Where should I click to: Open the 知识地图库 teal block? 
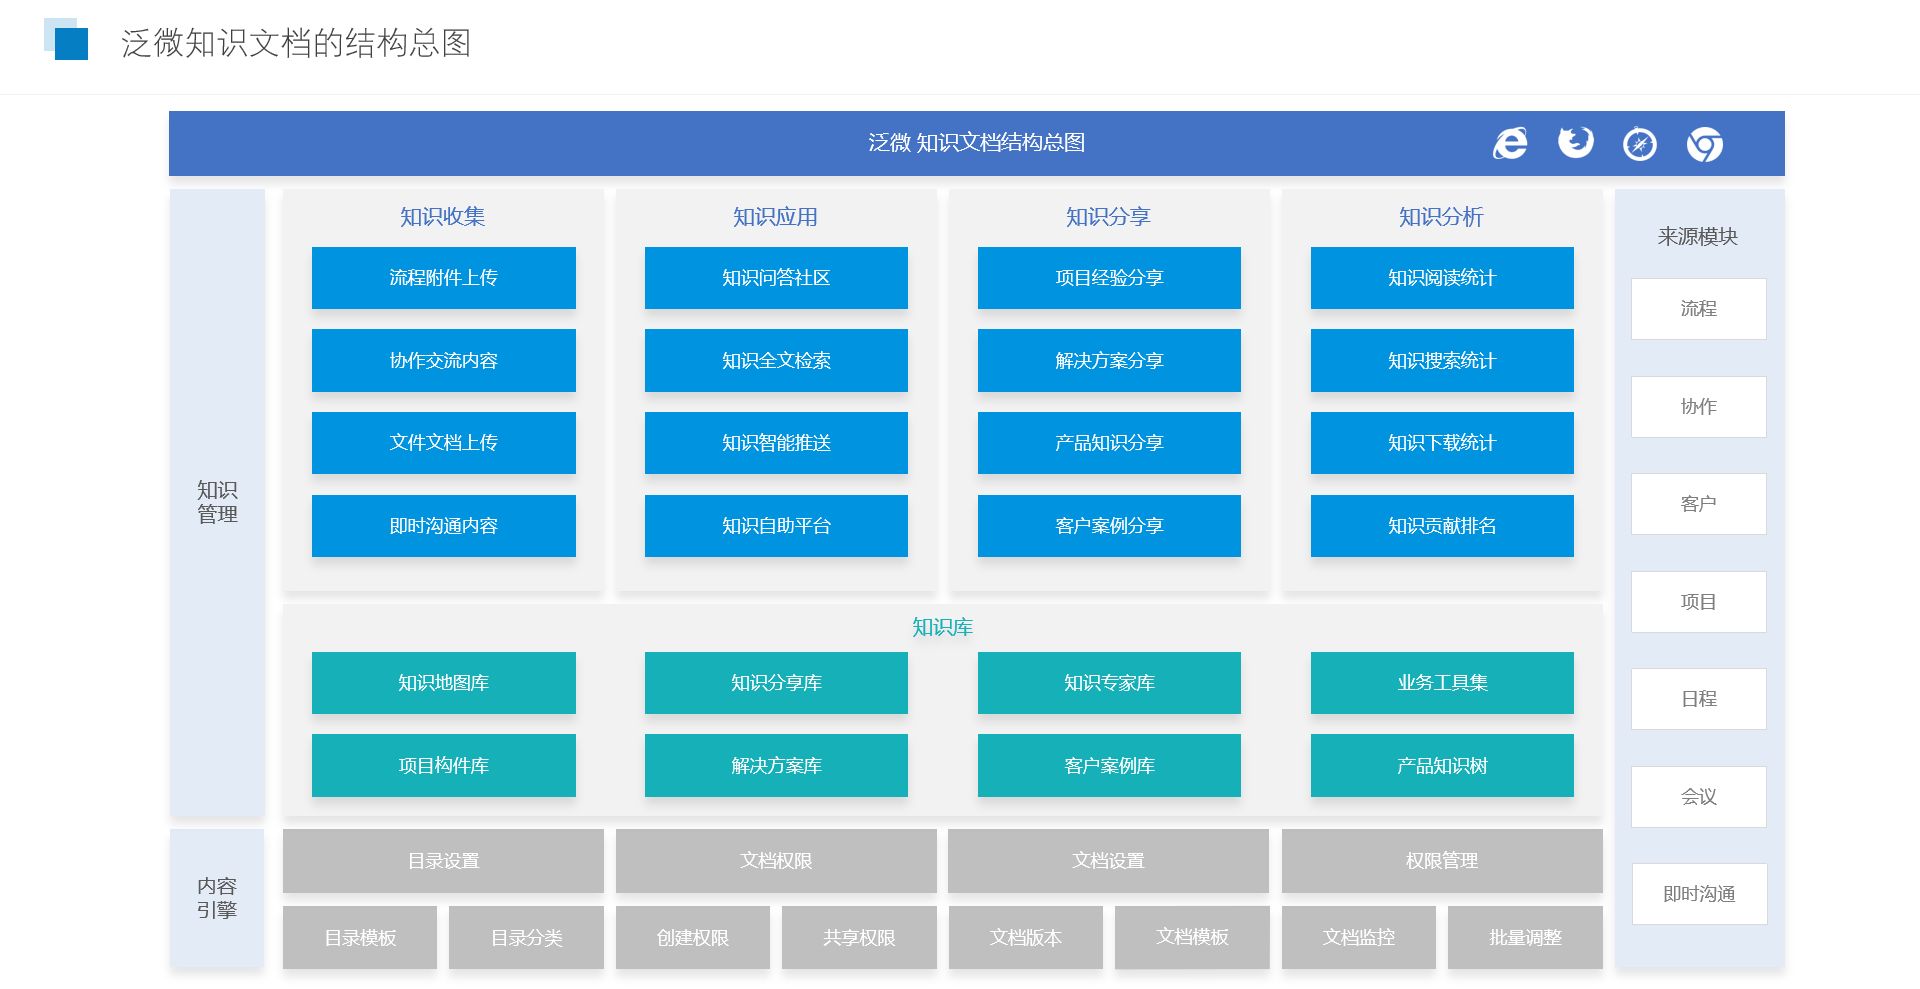pos(443,683)
